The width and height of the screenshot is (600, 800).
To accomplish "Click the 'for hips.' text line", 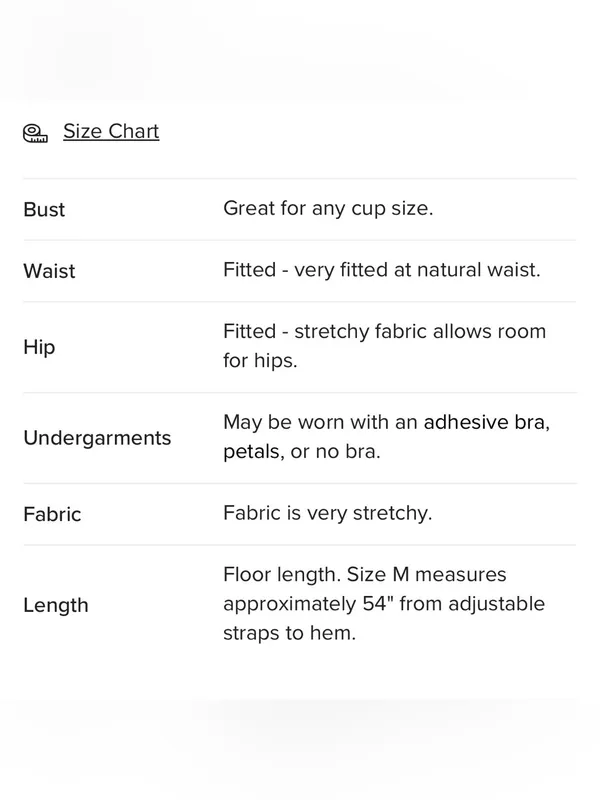I will [x=260, y=361].
